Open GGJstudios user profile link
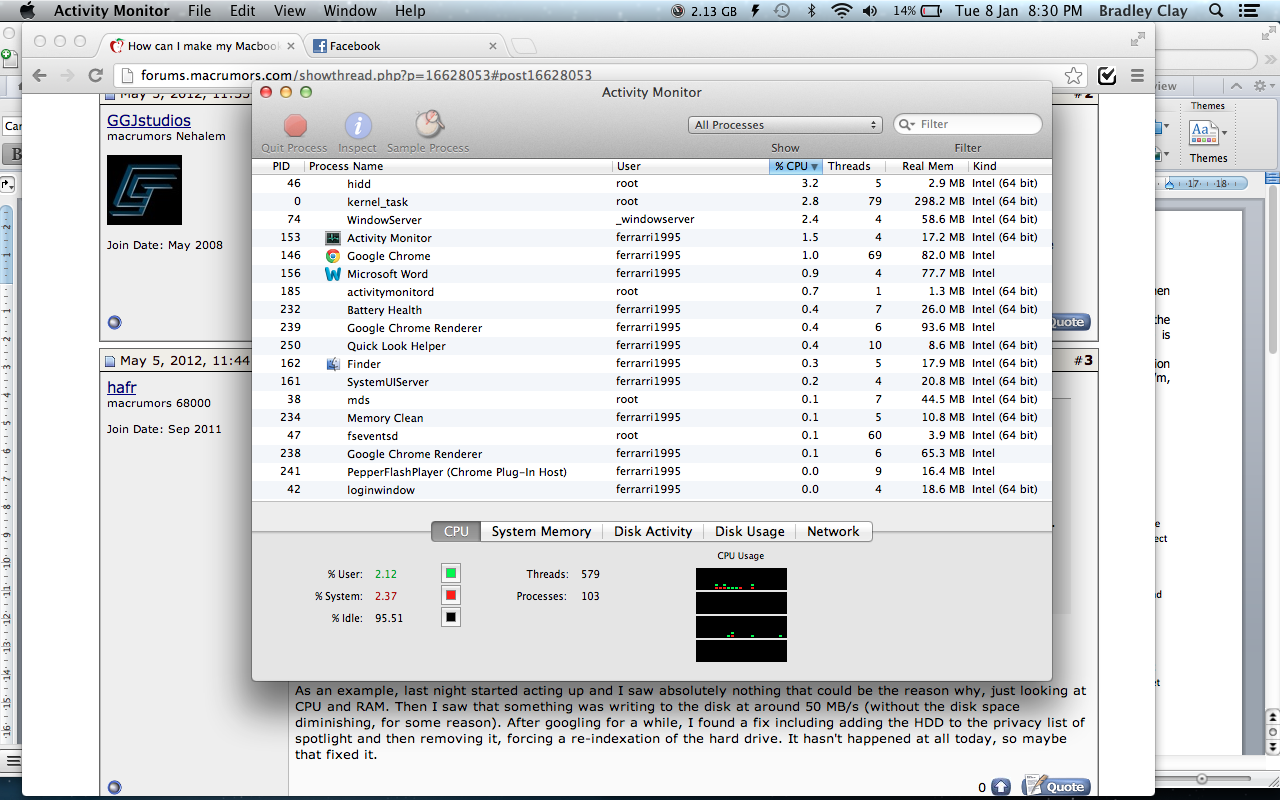 tap(149, 120)
